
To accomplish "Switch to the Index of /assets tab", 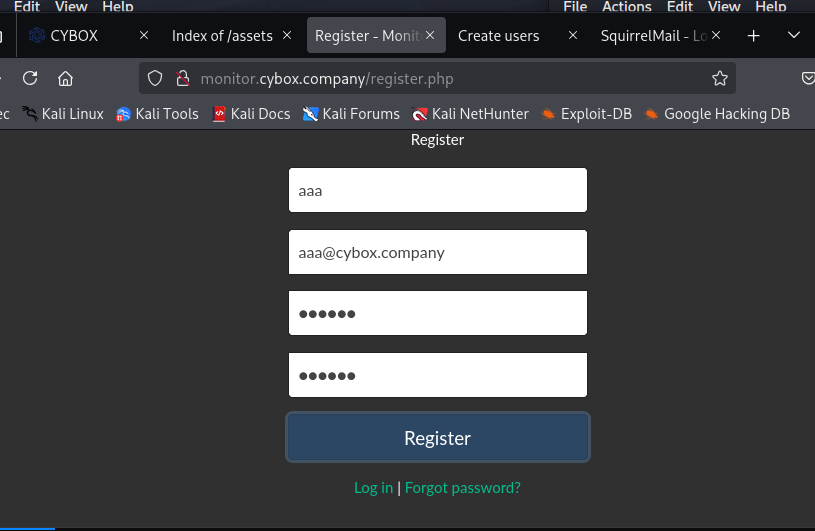I will point(222,35).
